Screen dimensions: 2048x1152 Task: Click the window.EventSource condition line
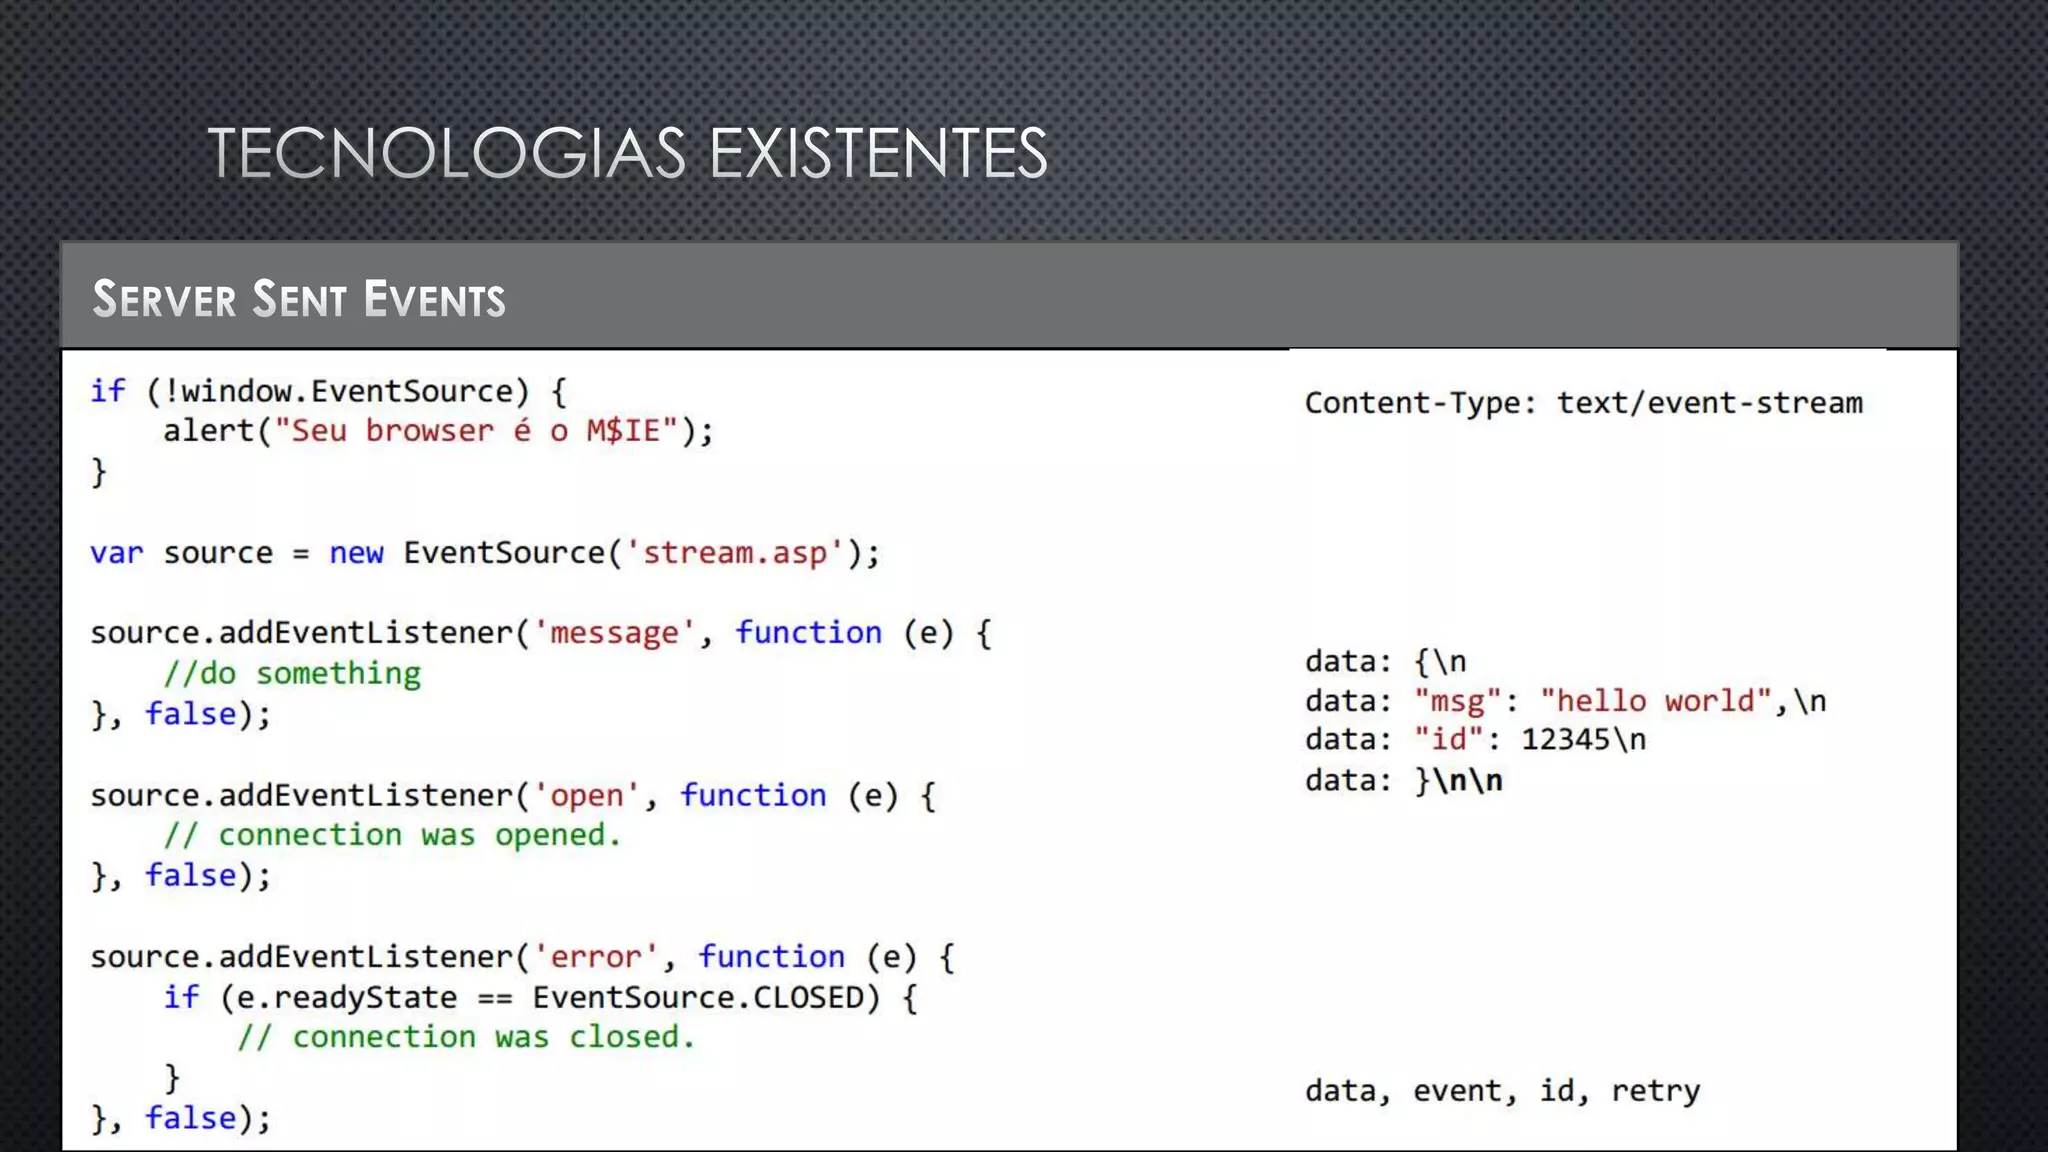pyautogui.click(x=328, y=391)
